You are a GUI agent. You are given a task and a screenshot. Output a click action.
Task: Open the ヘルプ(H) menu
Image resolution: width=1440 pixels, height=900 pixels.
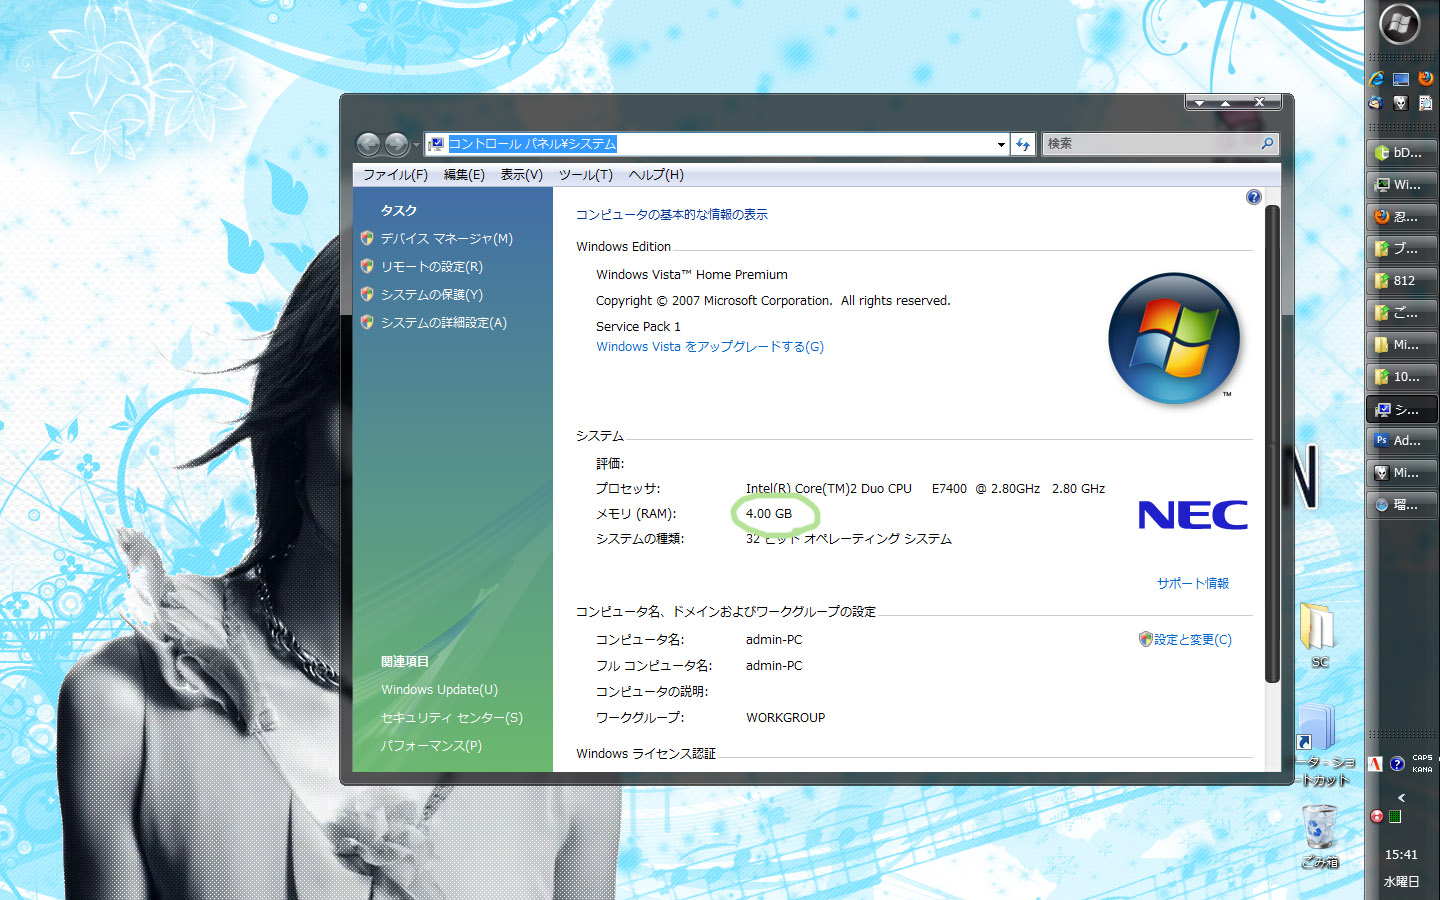coord(656,175)
